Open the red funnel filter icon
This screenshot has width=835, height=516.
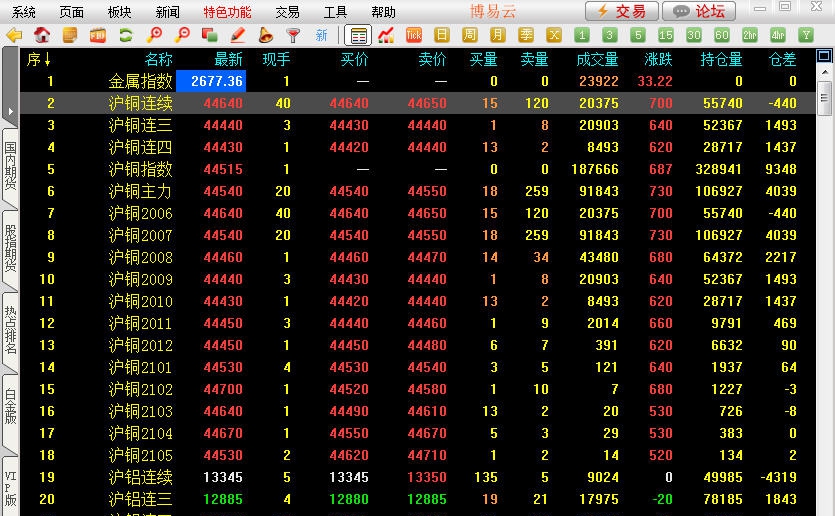[x=293, y=36]
